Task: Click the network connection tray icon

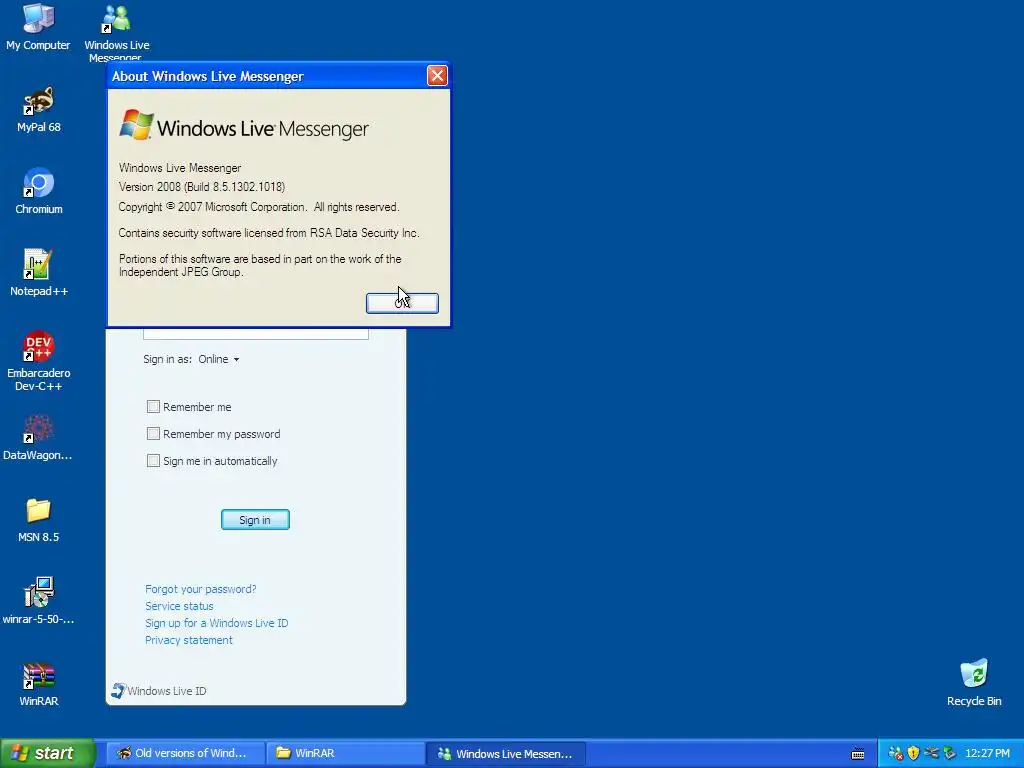Action: pos(932,754)
